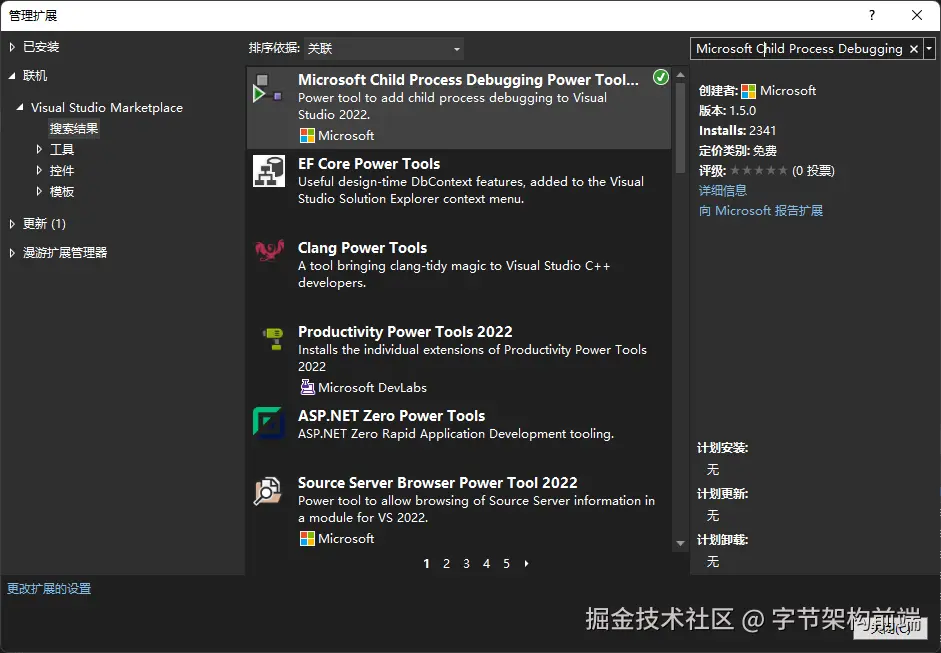941x653 pixels.
Task: Click into the extension search field
Action: tap(799, 49)
